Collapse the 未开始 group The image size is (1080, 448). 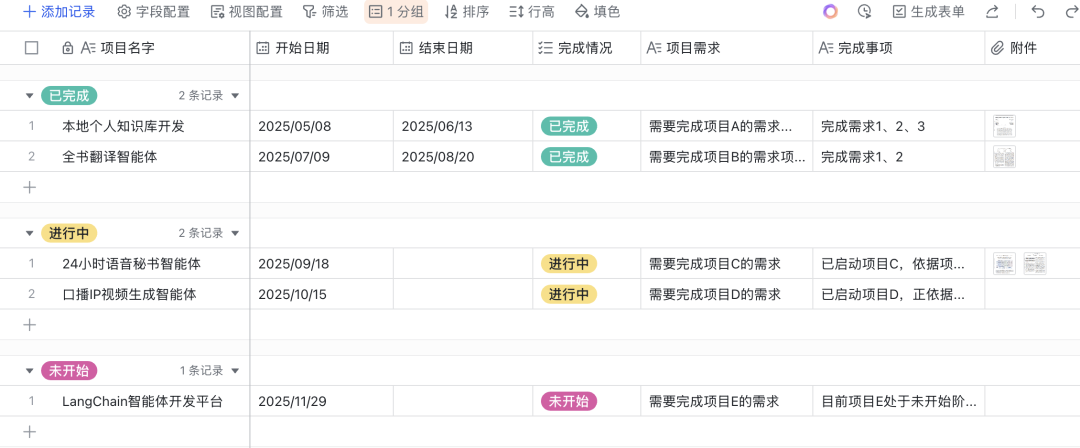(x=29, y=371)
